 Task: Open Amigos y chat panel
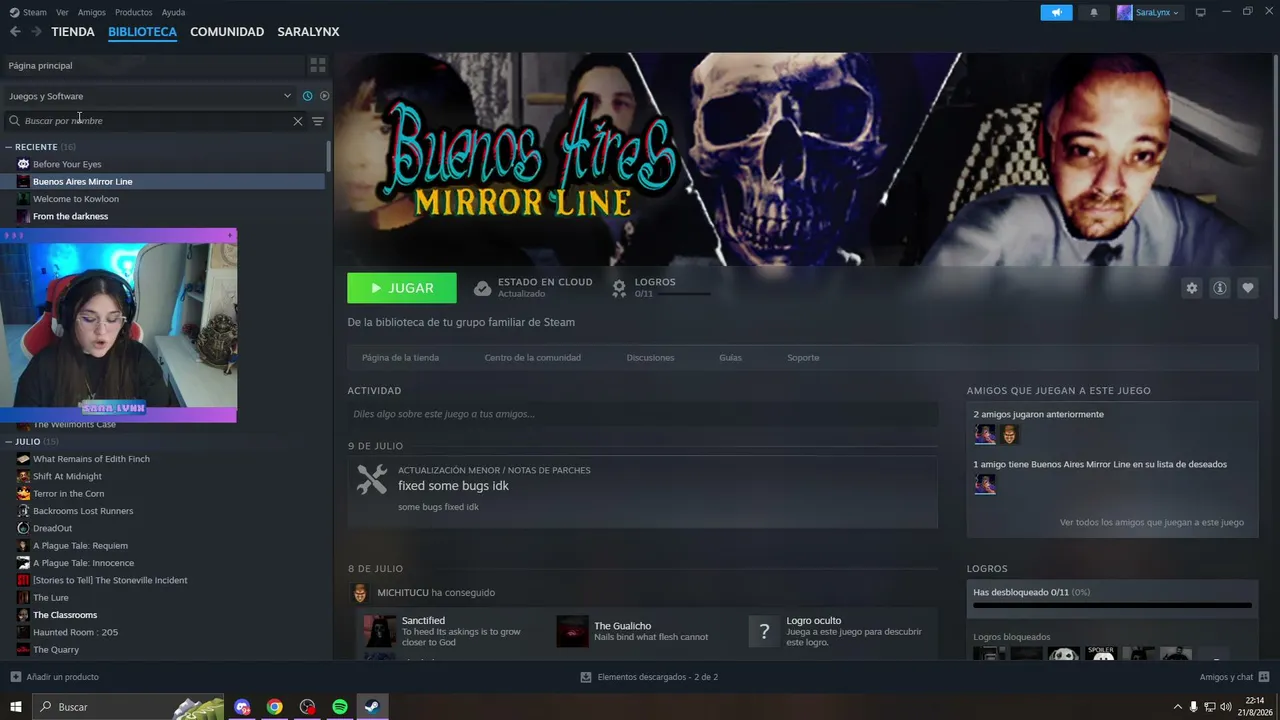pos(1234,677)
